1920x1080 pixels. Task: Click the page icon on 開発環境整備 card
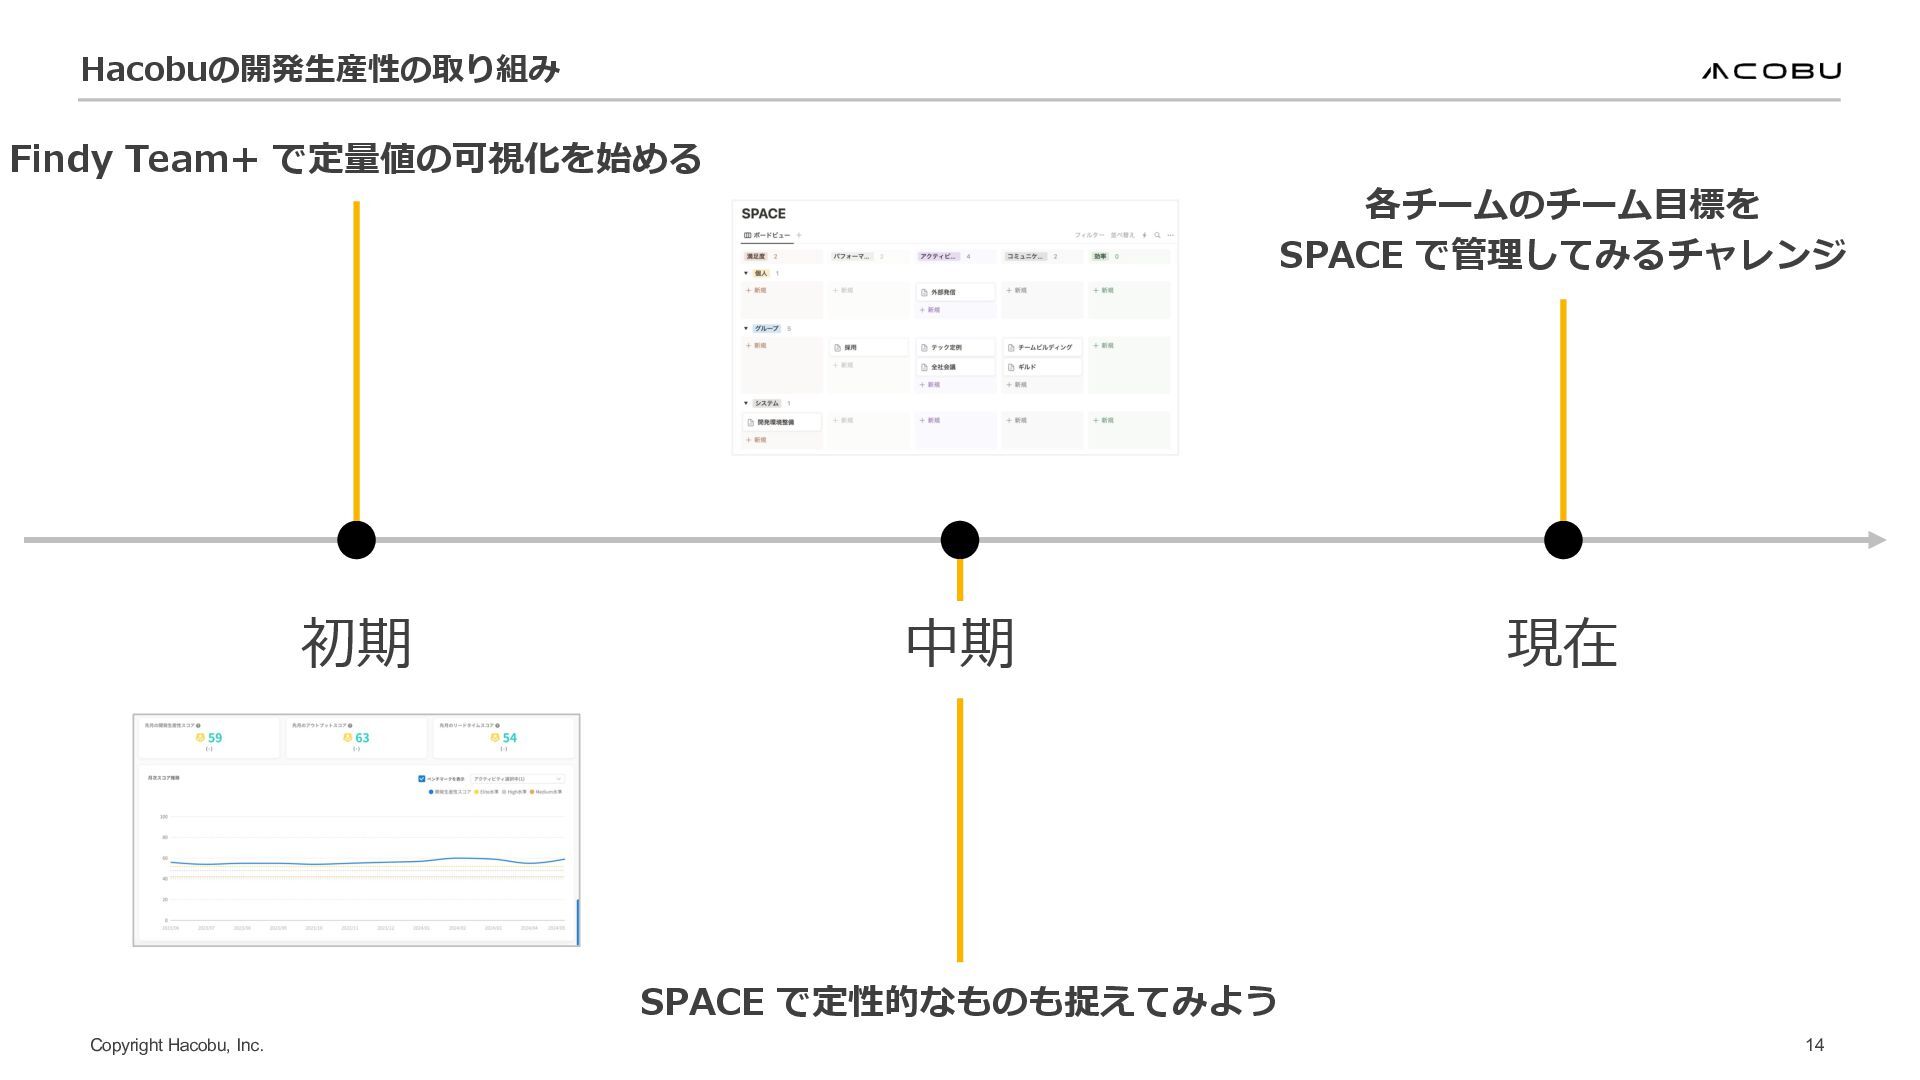pos(750,422)
